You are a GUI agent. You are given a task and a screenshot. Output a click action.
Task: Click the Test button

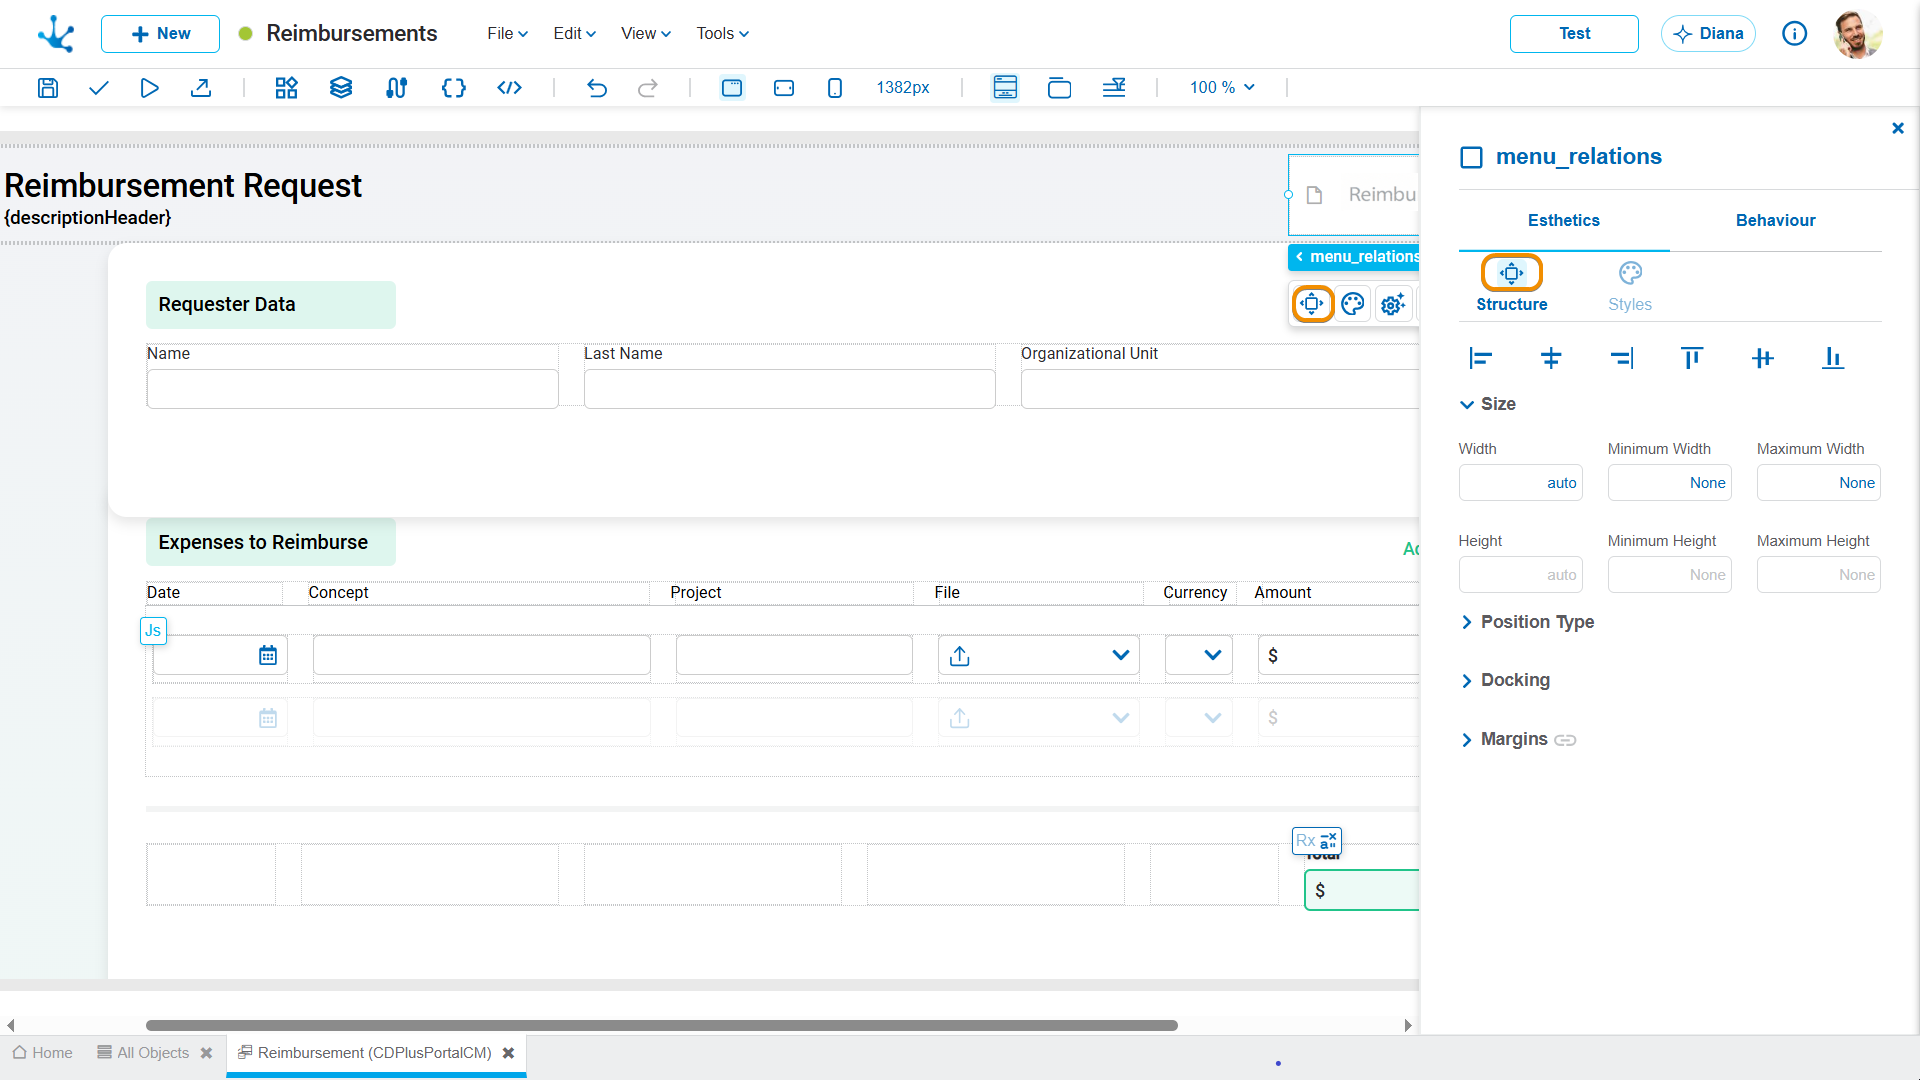(x=1574, y=34)
